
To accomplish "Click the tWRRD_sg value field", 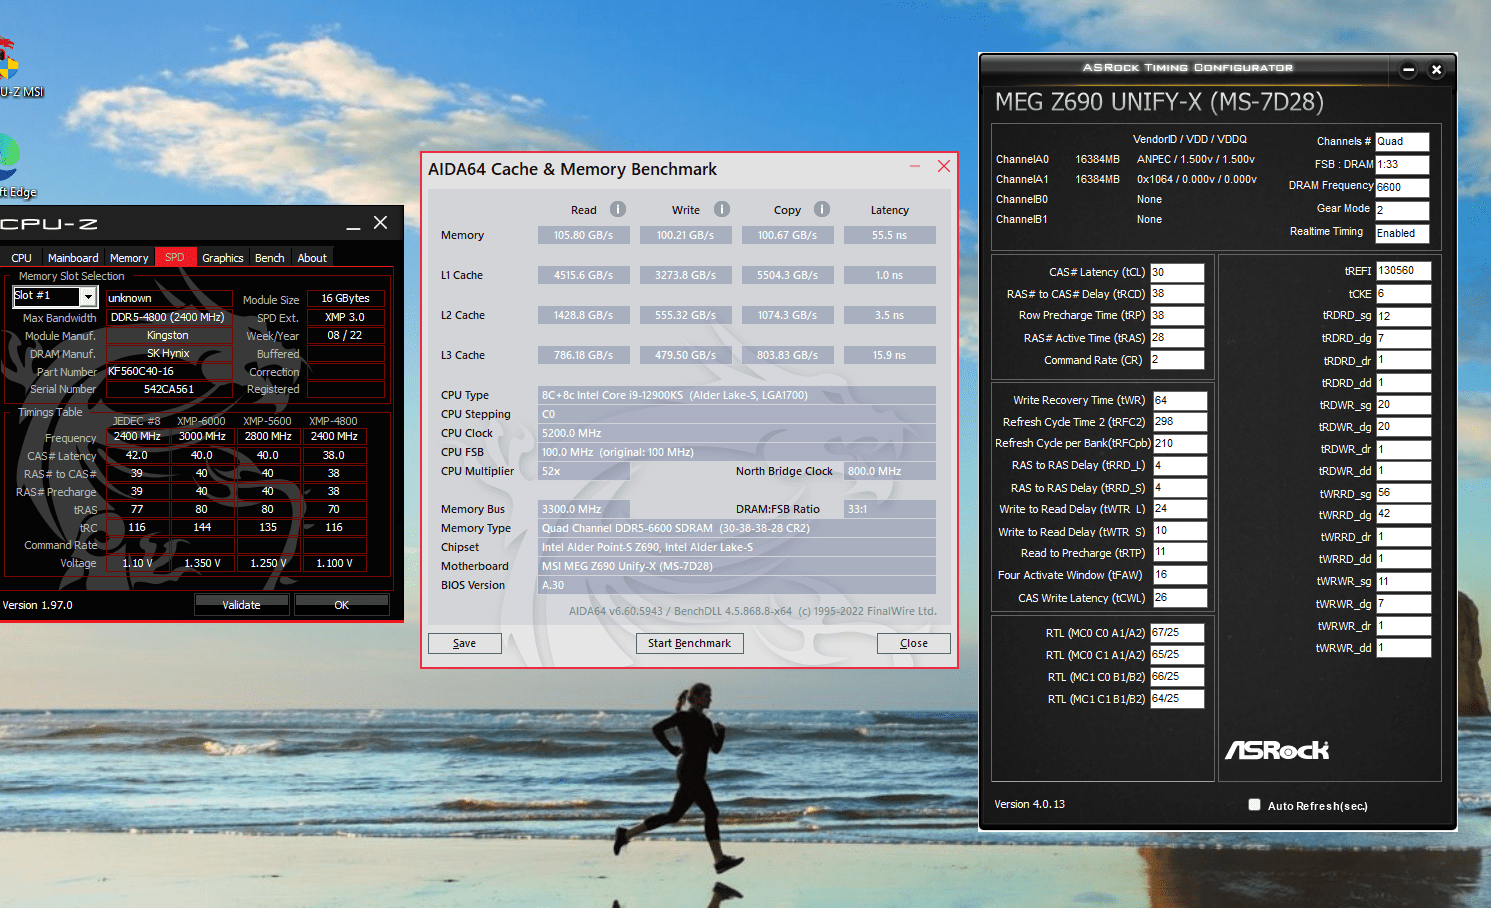I will click(x=1404, y=493).
